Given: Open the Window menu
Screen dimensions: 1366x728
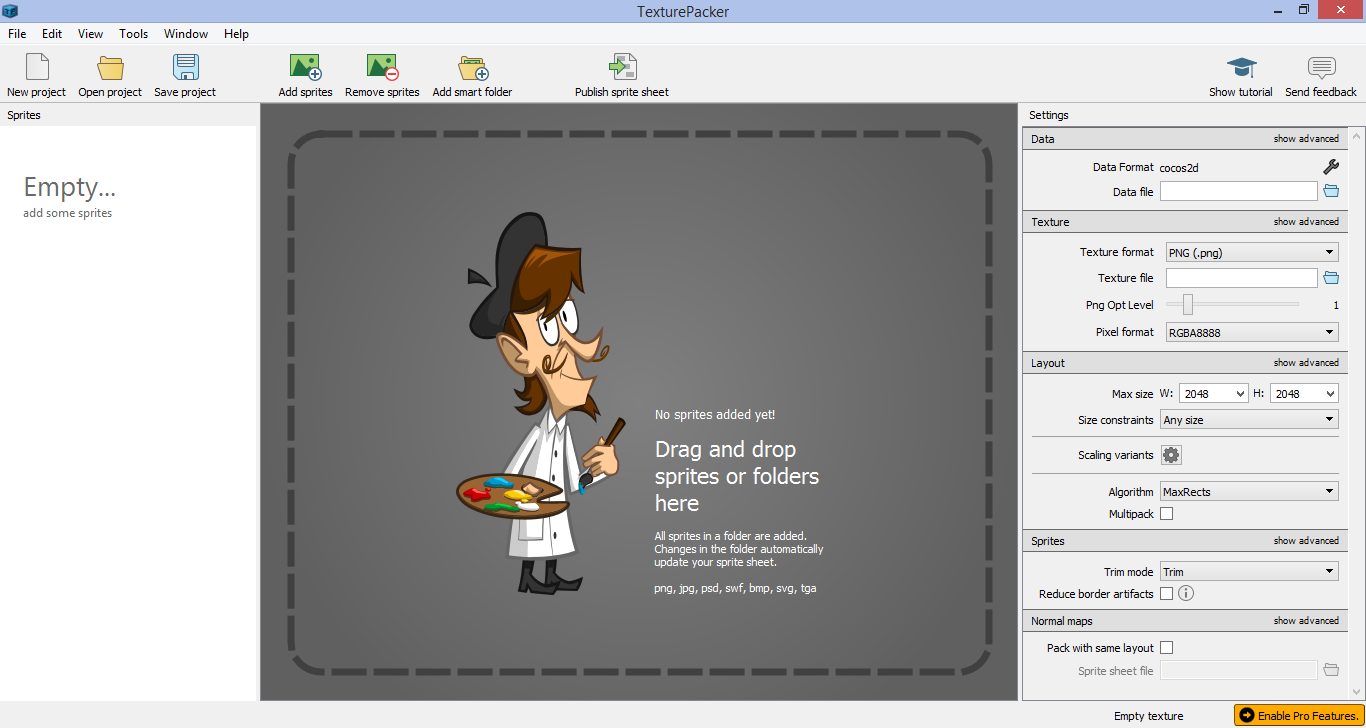Looking at the screenshot, I should click(x=186, y=34).
